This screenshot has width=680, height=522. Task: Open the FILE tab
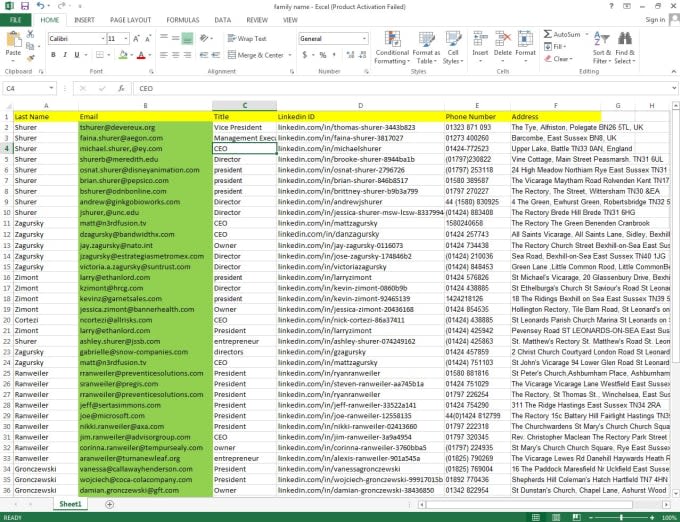(x=16, y=20)
